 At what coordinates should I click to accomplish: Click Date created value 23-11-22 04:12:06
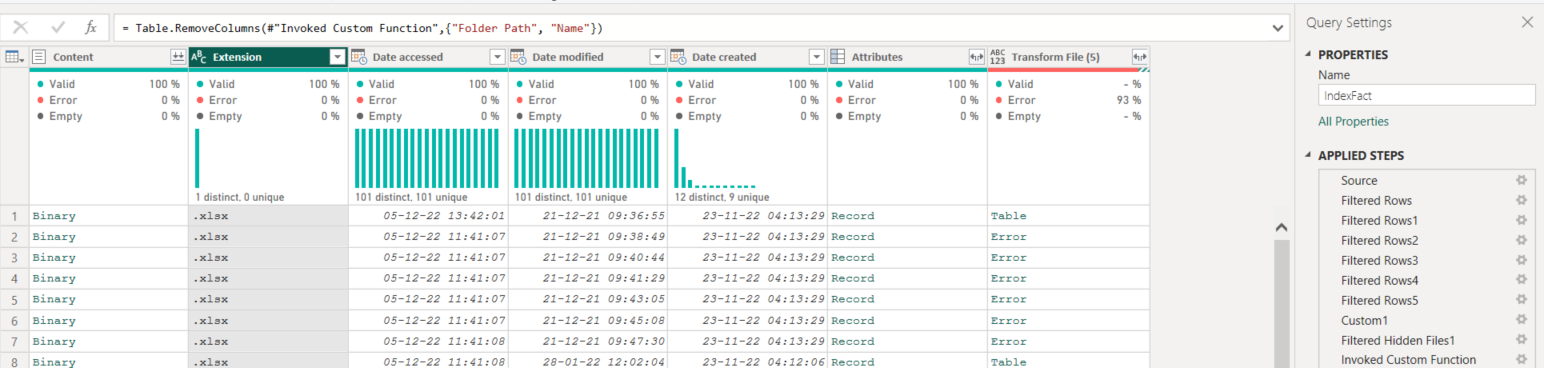748,363
